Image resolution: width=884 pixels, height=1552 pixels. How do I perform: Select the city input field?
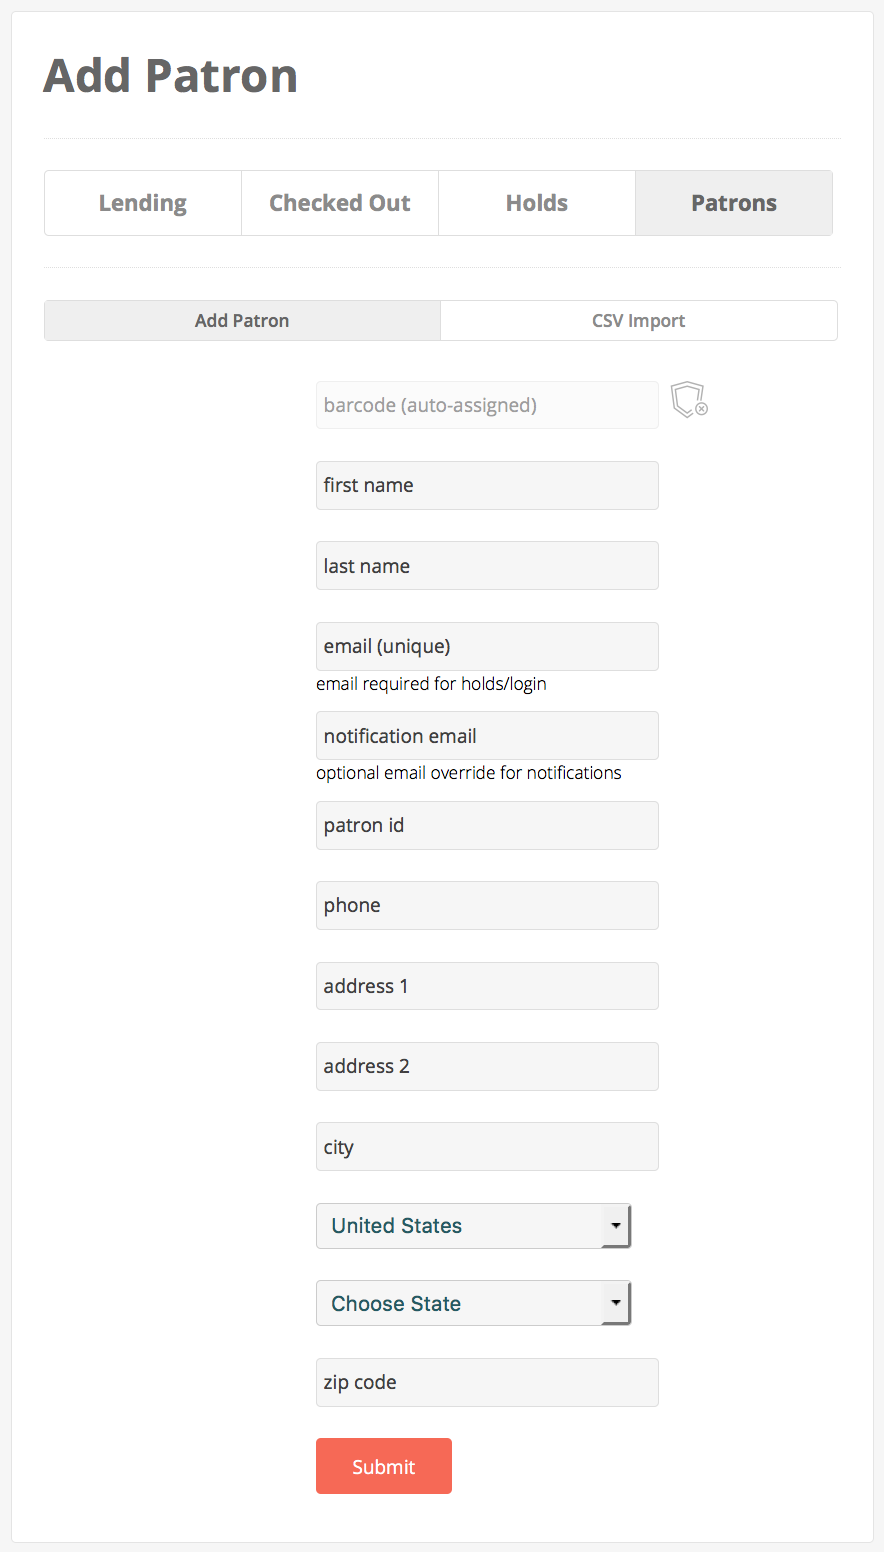point(487,1147)
